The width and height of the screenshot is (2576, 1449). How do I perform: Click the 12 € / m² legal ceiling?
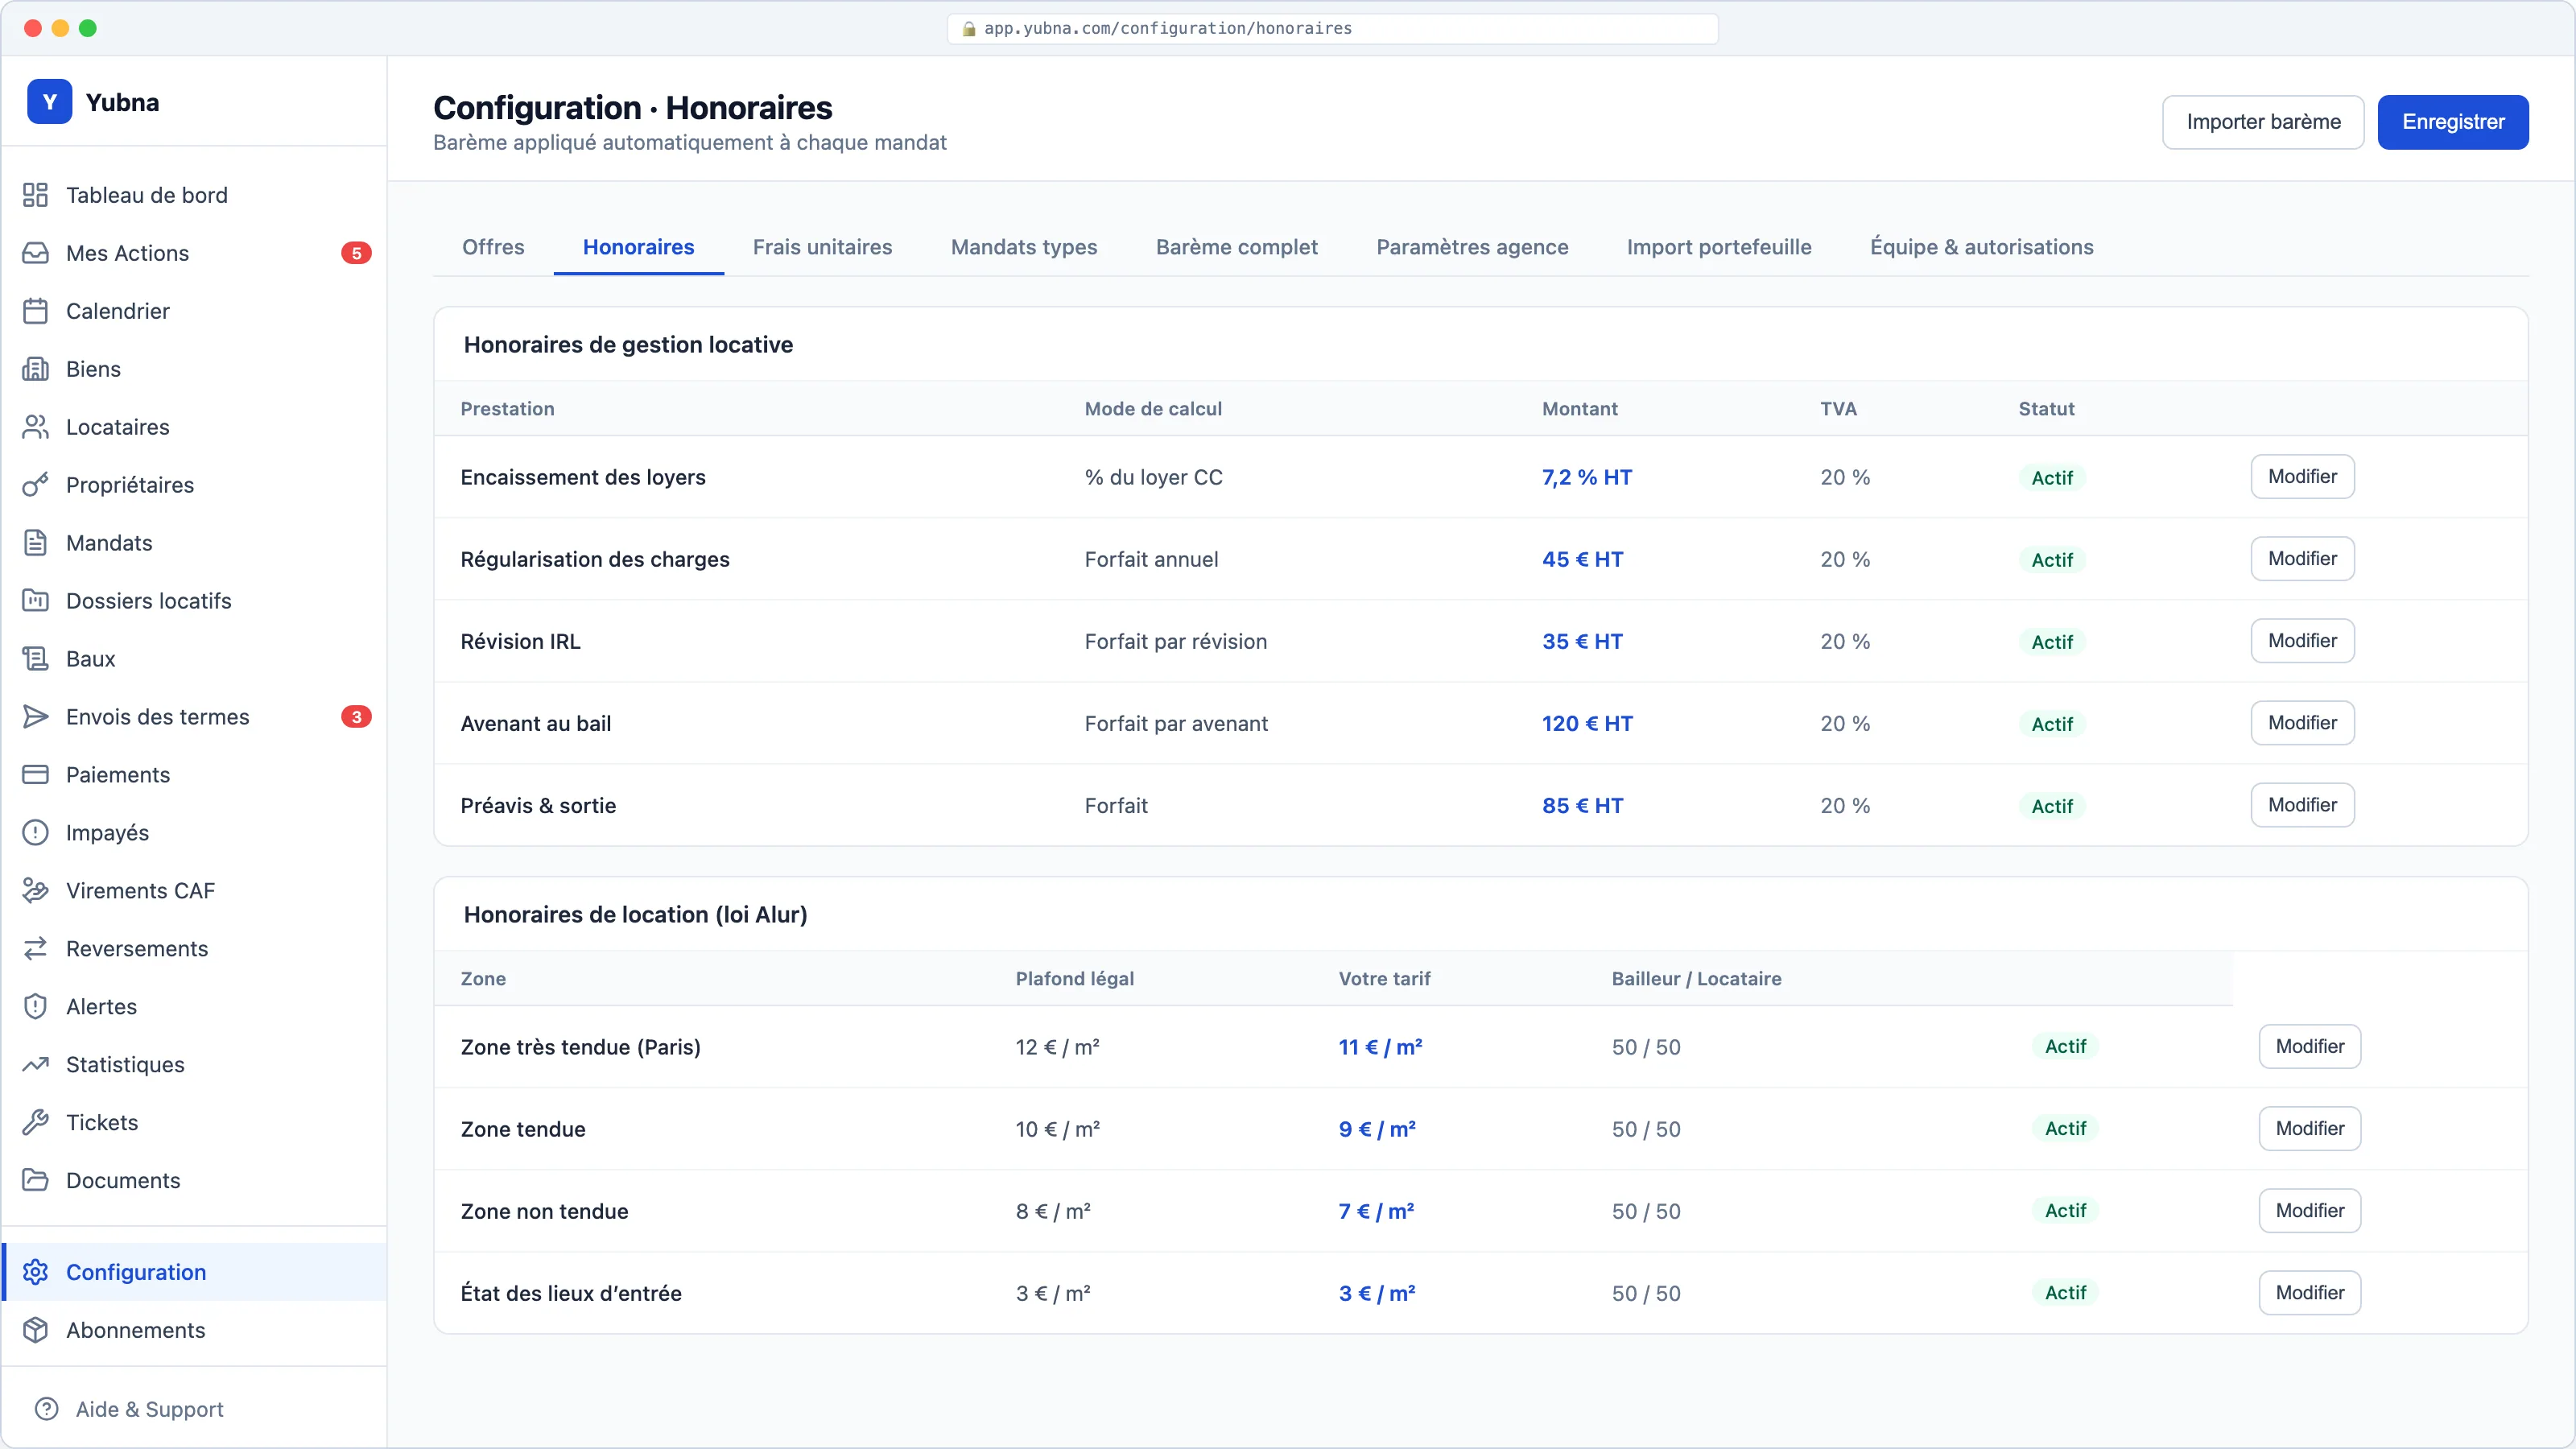1057,1047
